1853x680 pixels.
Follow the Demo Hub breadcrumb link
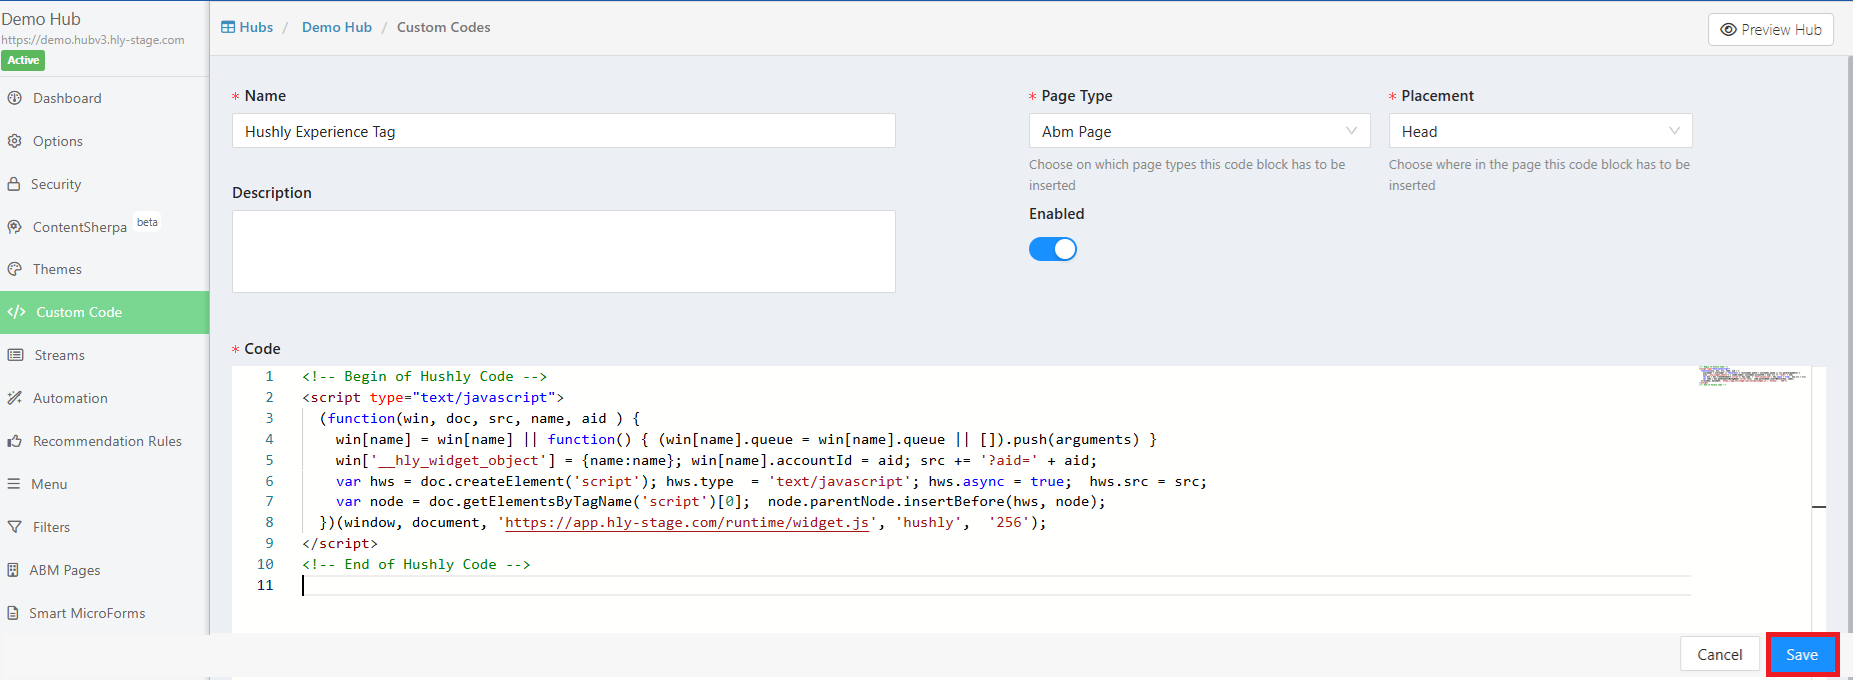[x=337, y=27]
